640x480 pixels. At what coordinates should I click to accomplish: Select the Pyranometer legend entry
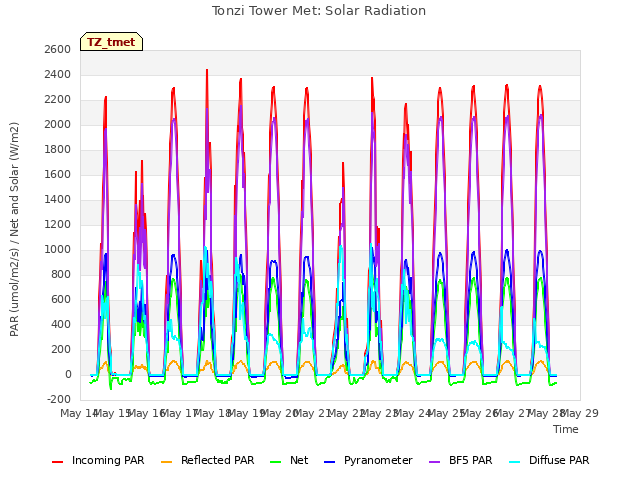click(x=369, y=460)
